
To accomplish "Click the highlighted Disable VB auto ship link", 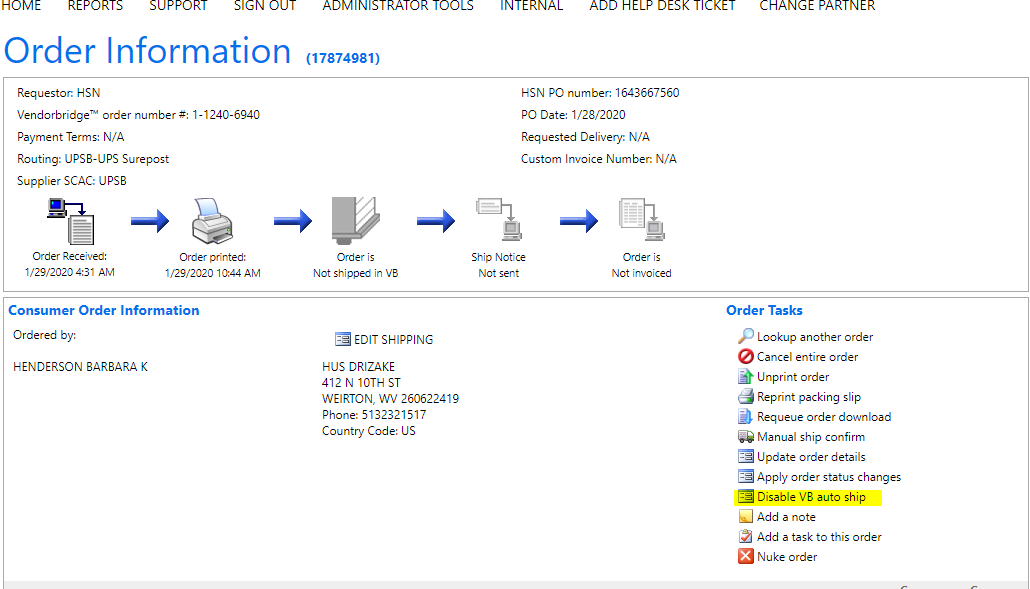I will 811,497.
